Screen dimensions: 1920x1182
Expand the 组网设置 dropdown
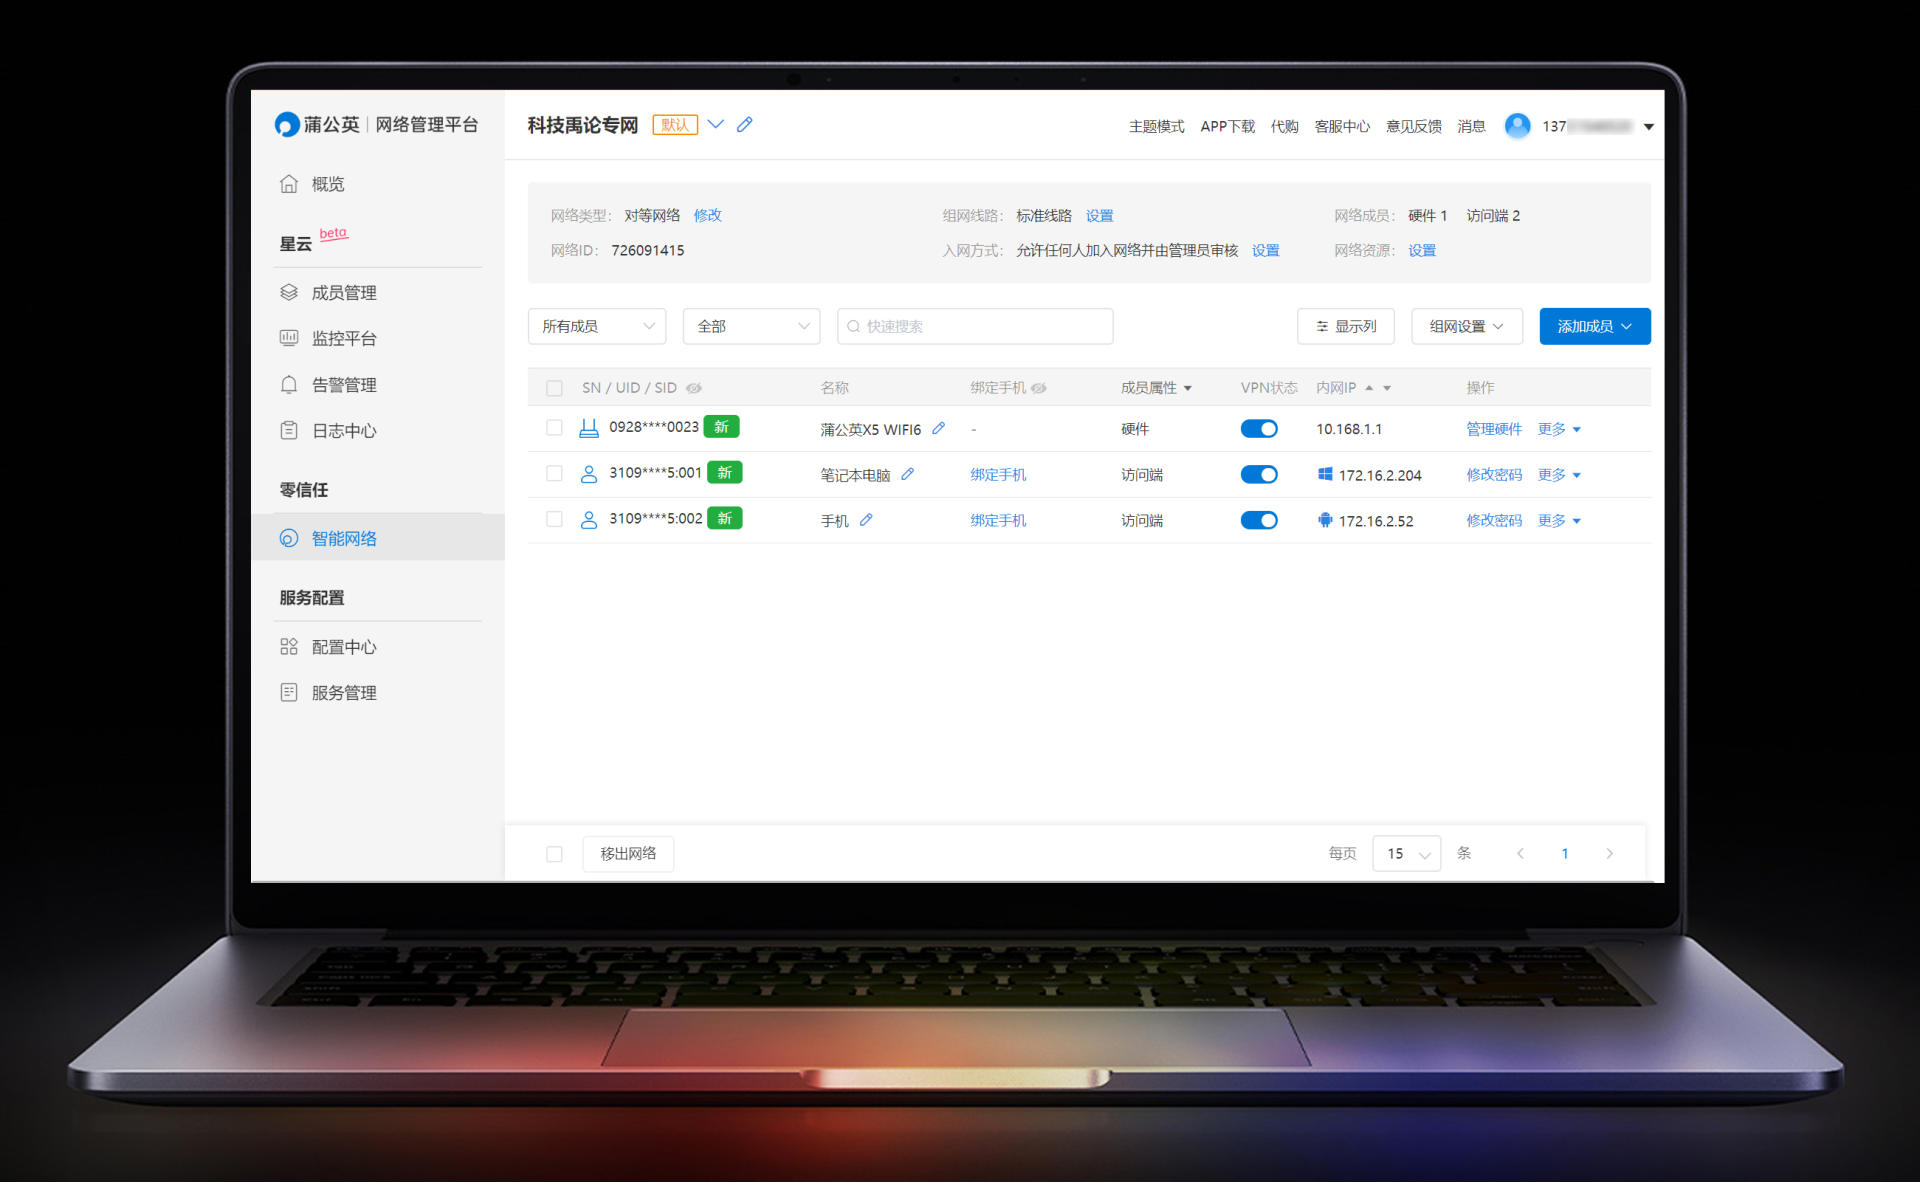pos(1466,326)
